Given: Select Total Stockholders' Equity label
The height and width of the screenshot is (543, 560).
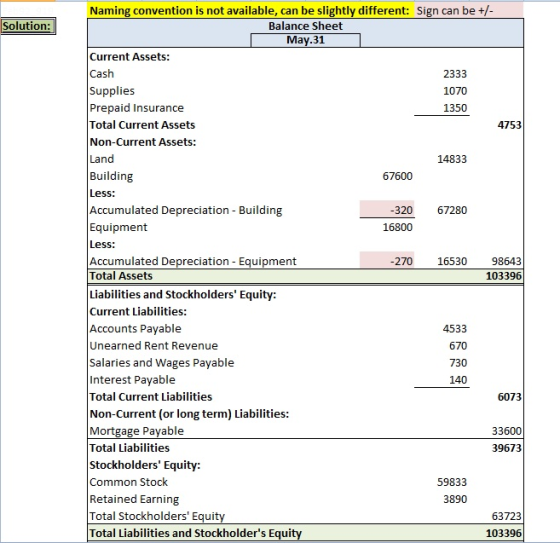Looking at the screenshot, I should point(157,516).
